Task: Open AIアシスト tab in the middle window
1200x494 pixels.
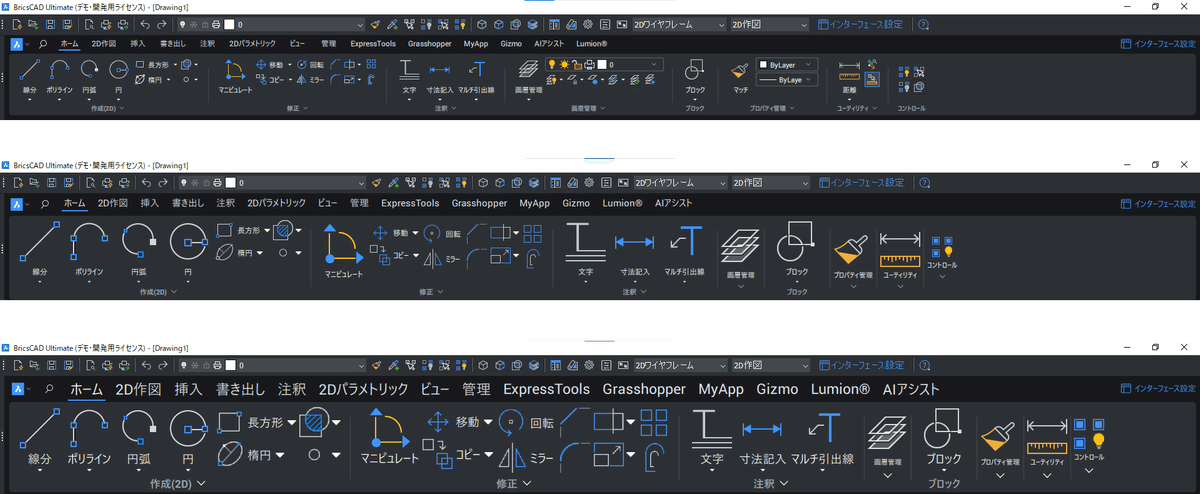Action: pos(674,203)
